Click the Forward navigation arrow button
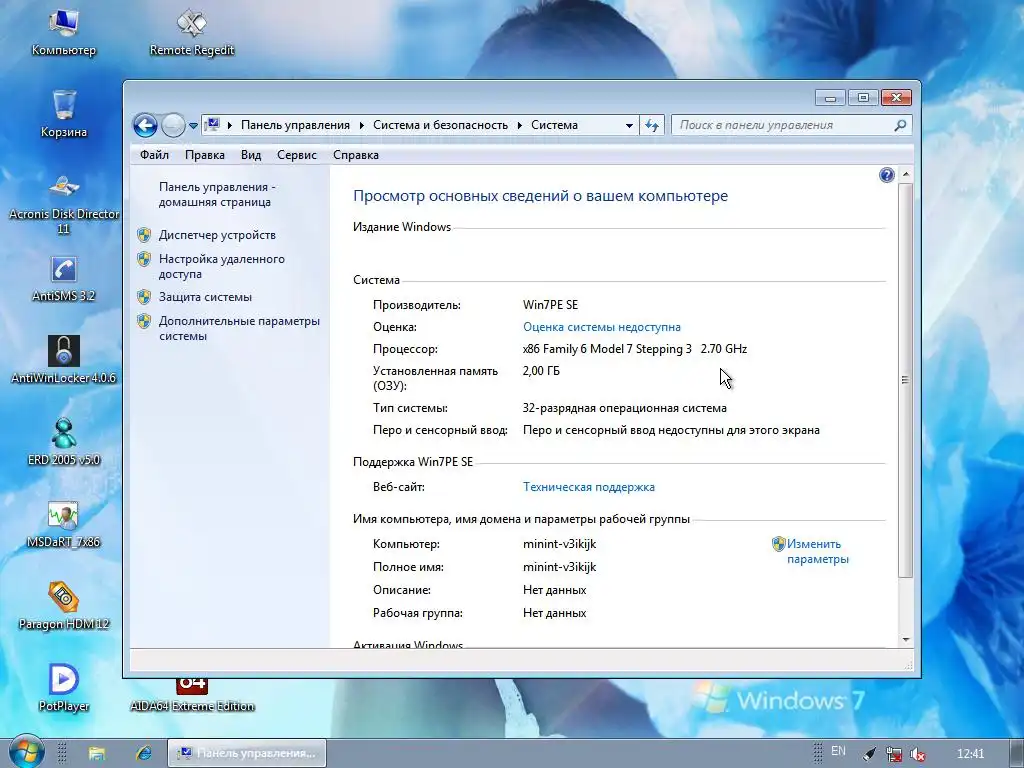The height and width of the screenshot is (768, 1024). 173,125
